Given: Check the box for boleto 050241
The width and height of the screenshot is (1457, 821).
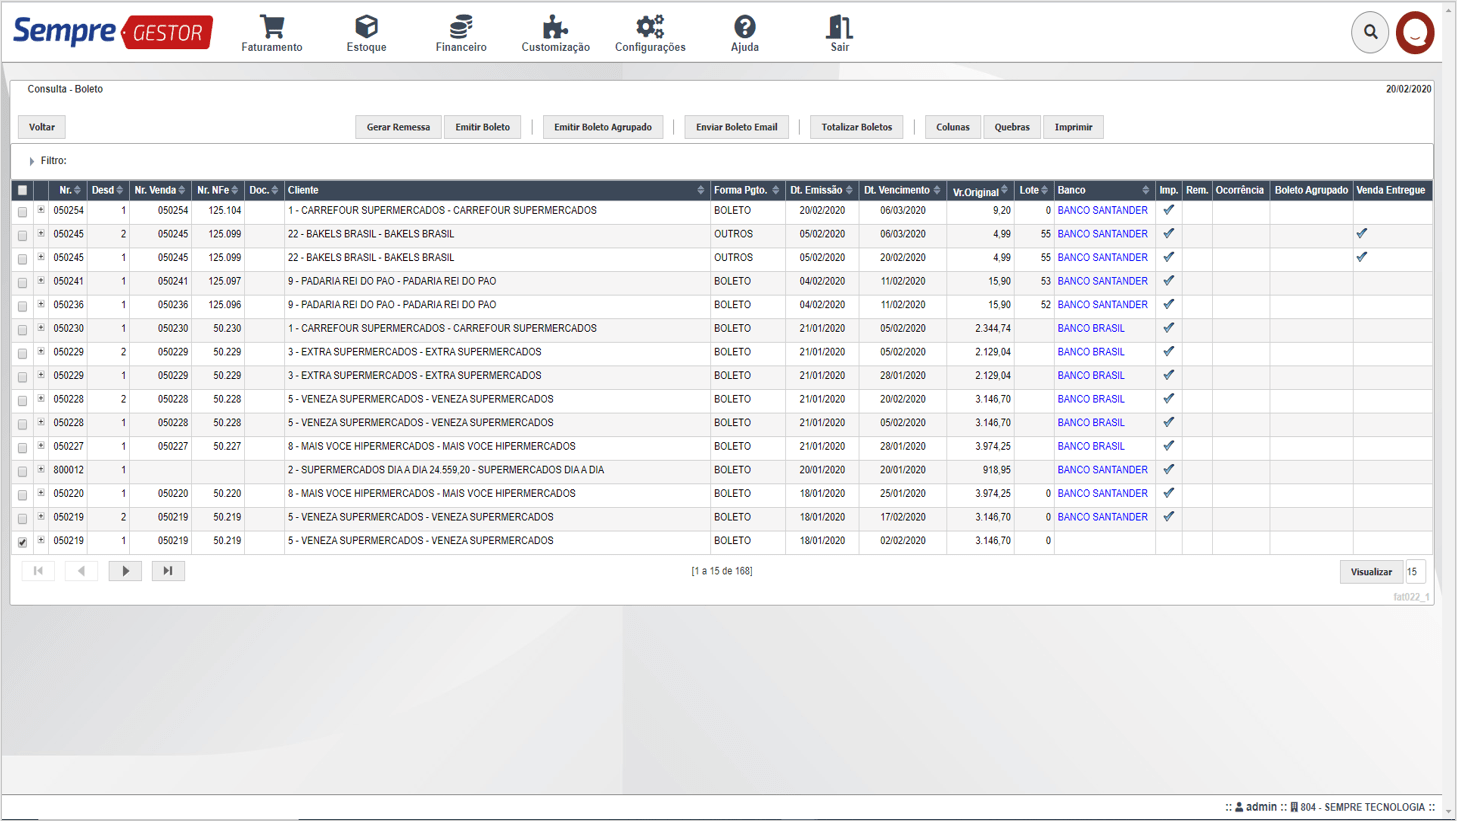Looking at the screenshot, I should pos(22,283).
